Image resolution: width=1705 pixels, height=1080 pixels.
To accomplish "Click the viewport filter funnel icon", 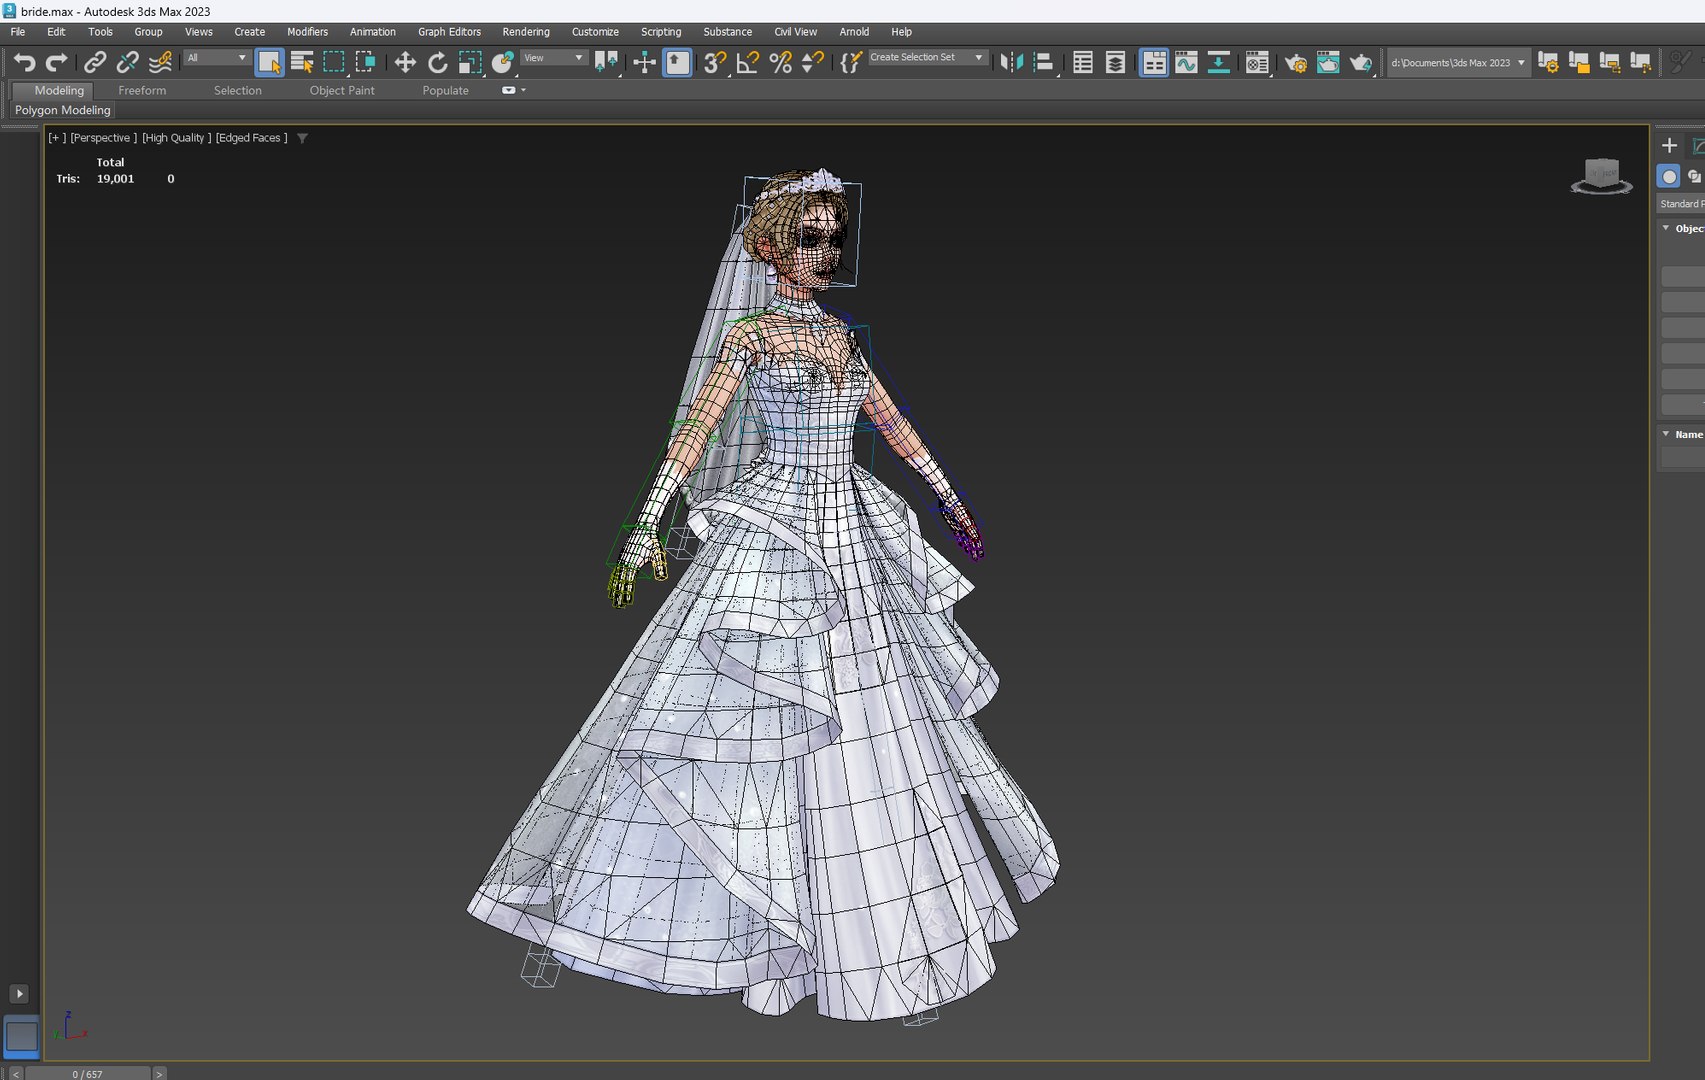I will click(302, 138).
